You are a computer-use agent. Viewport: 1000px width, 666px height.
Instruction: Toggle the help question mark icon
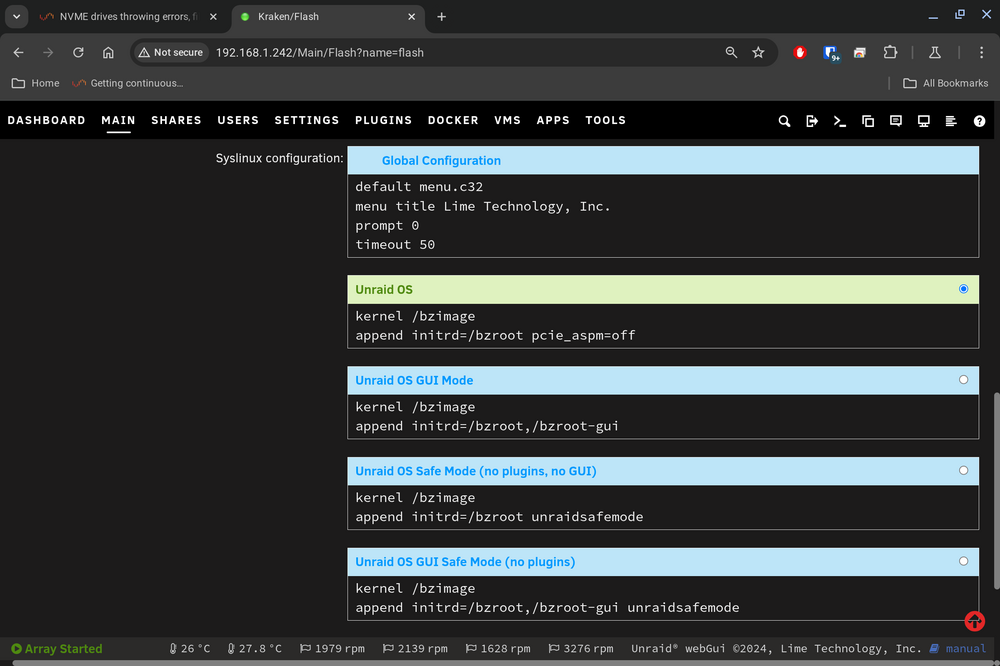point(979,121)
